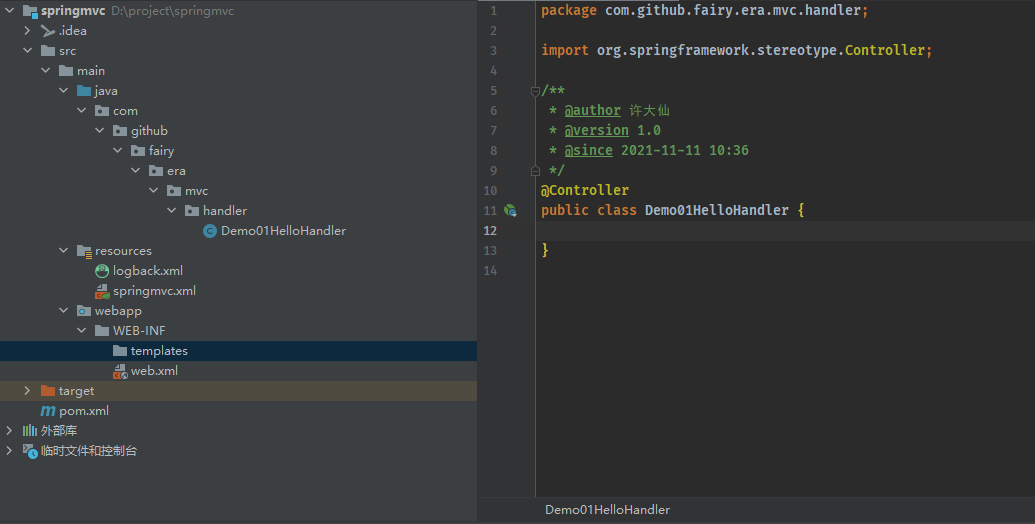Screen dimensions: 1035x524
Task: Click the src folder icon
Action: pyautogui.click(x=48, y=50)
